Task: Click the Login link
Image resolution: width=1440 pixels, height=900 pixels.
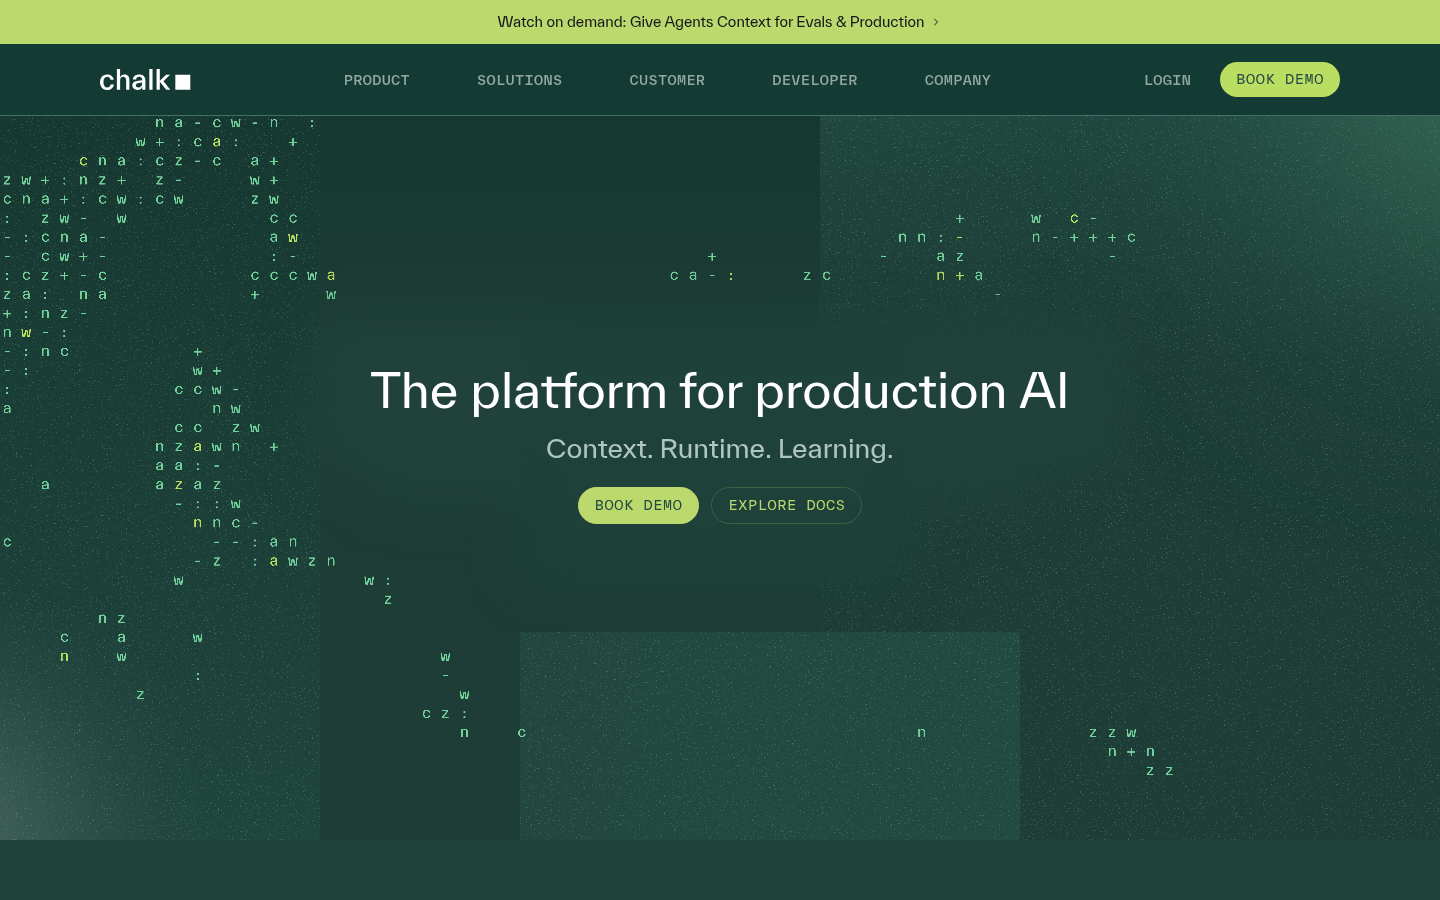Action: [x=1167, y=80]
